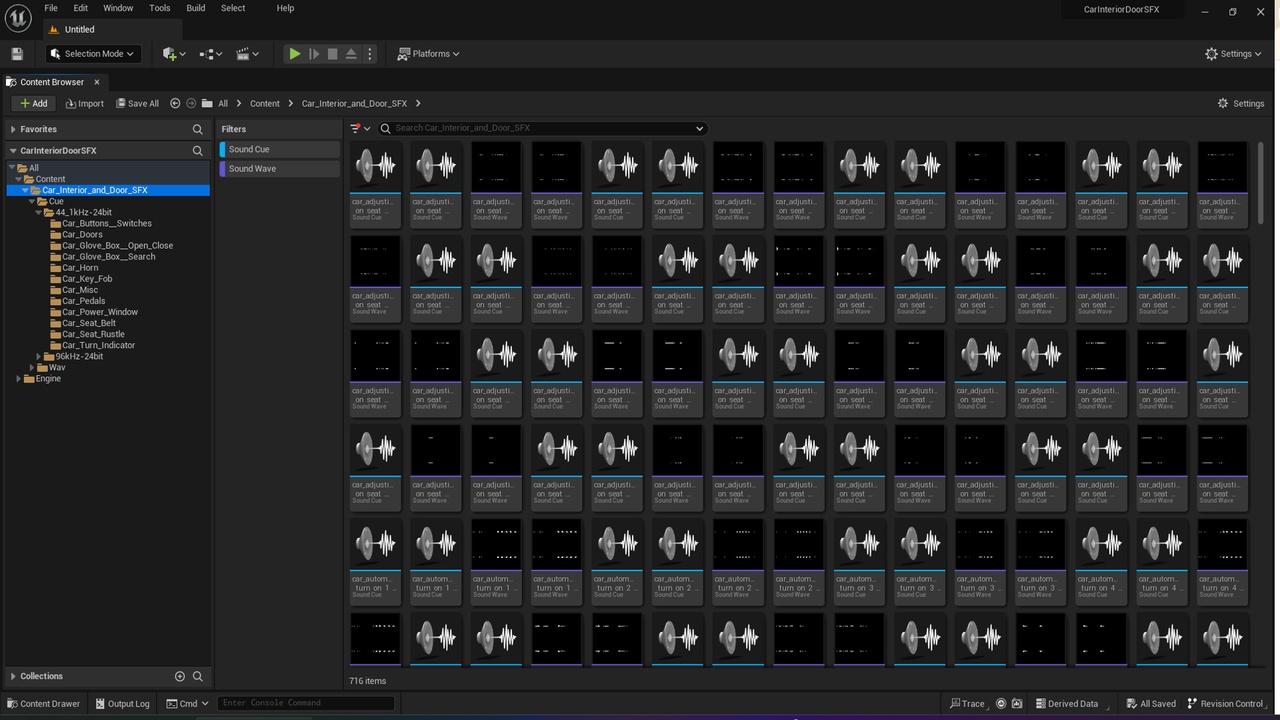1280x720 pixels.
Task: Select the Car_Buttons__Switches folder
Action: [107, 223]
